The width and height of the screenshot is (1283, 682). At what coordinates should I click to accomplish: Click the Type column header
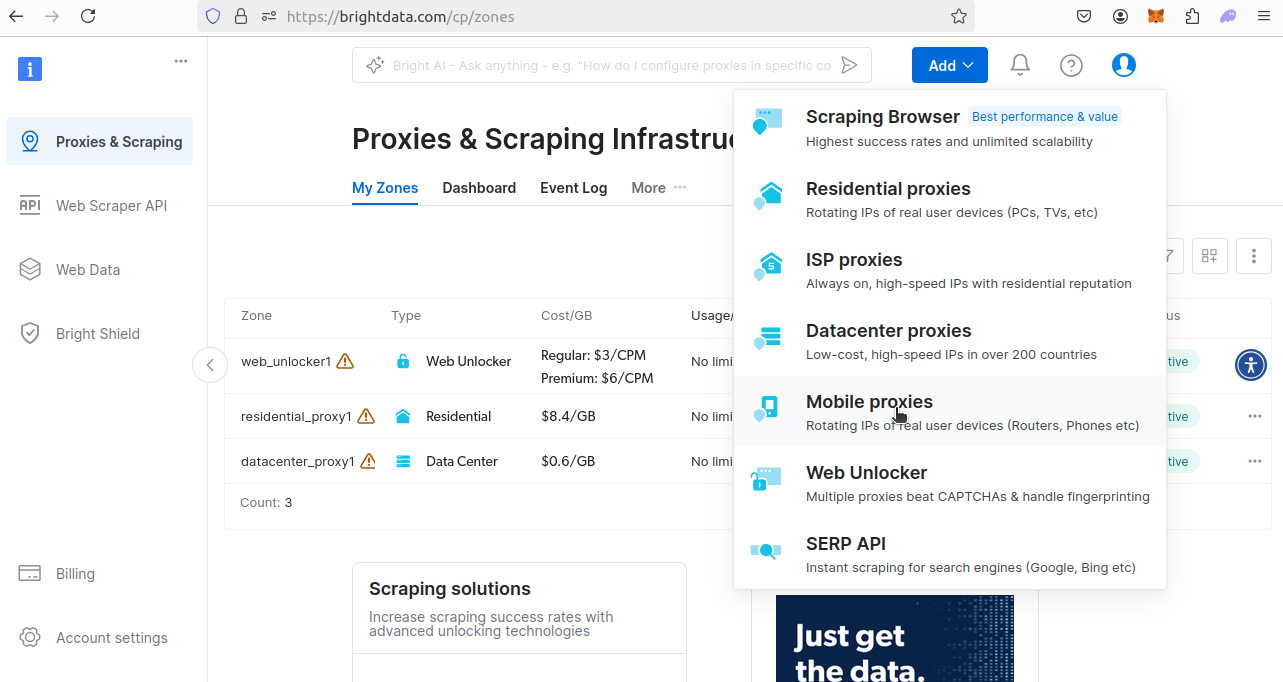[406, 315]
